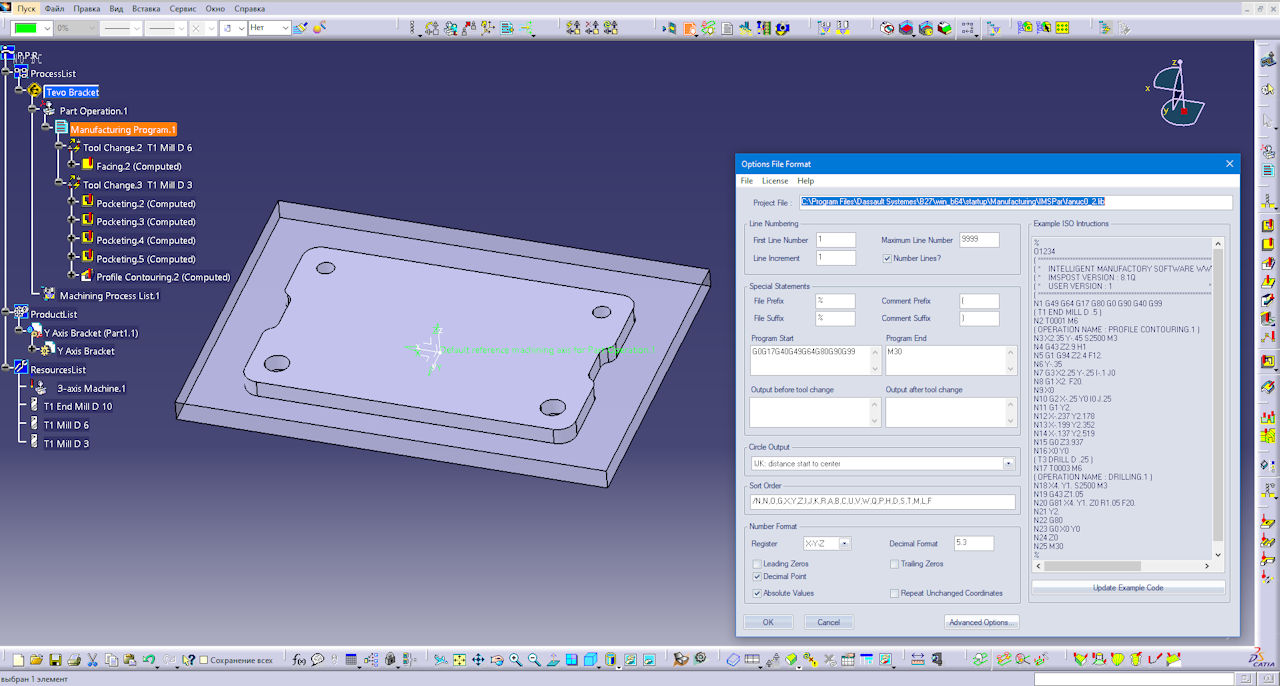1280x686 pixels.
Task: Open the dialog's License menu
Action: tap(775, 181)
